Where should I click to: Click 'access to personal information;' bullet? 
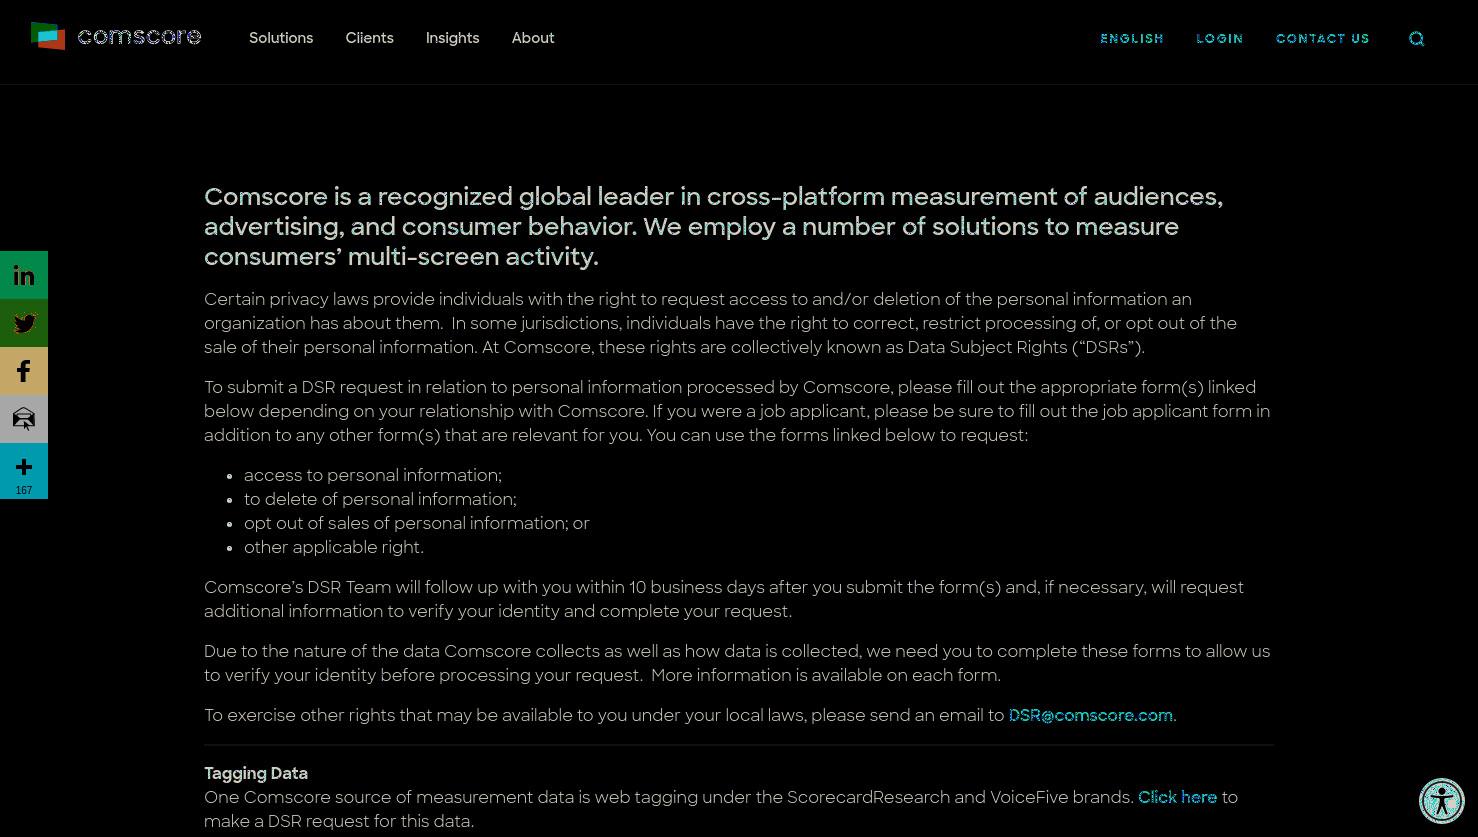point(373,475)
